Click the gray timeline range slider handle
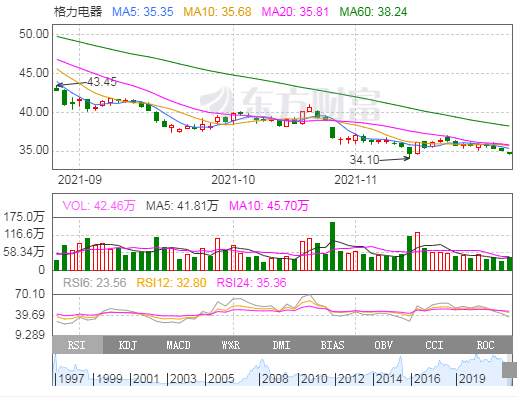Viewport: 517px width, 397px height. [509, 370]
